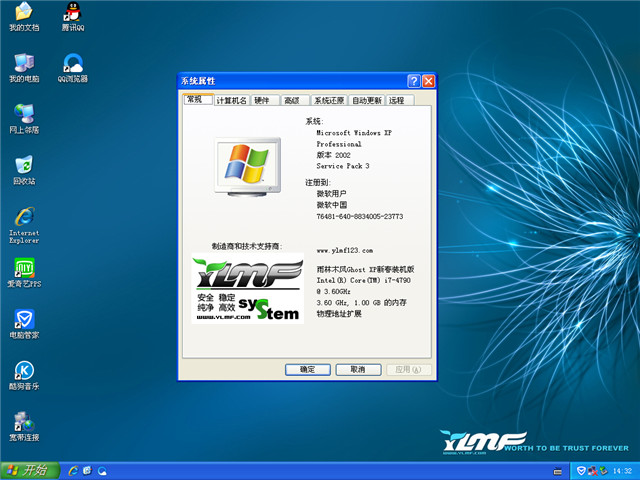Click the help question mark button in 系统属性 title bar
The width and height of the screenshot is (640, 480).
click(413, 81)
